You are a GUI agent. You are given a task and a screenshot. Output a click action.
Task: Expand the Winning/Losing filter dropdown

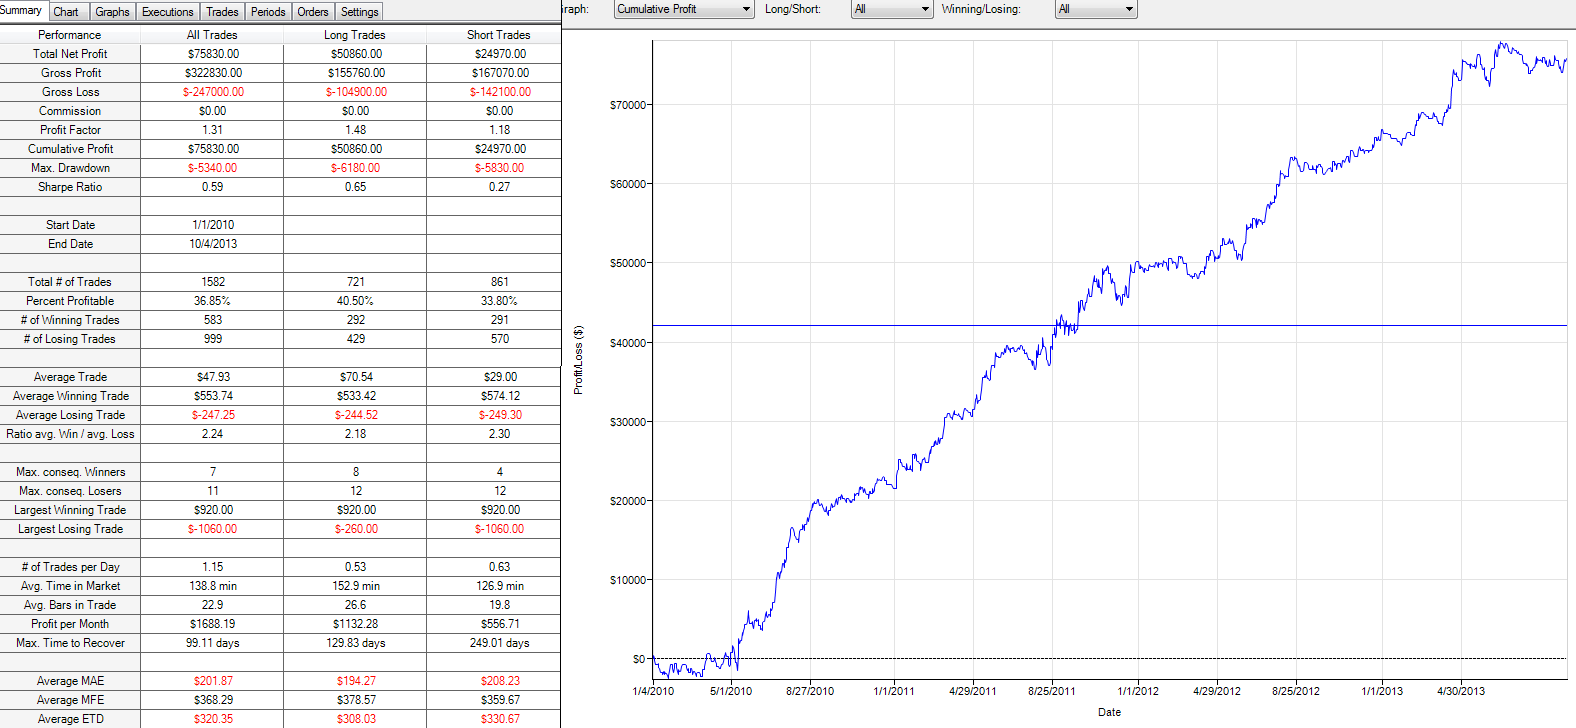click(1096, 9)
